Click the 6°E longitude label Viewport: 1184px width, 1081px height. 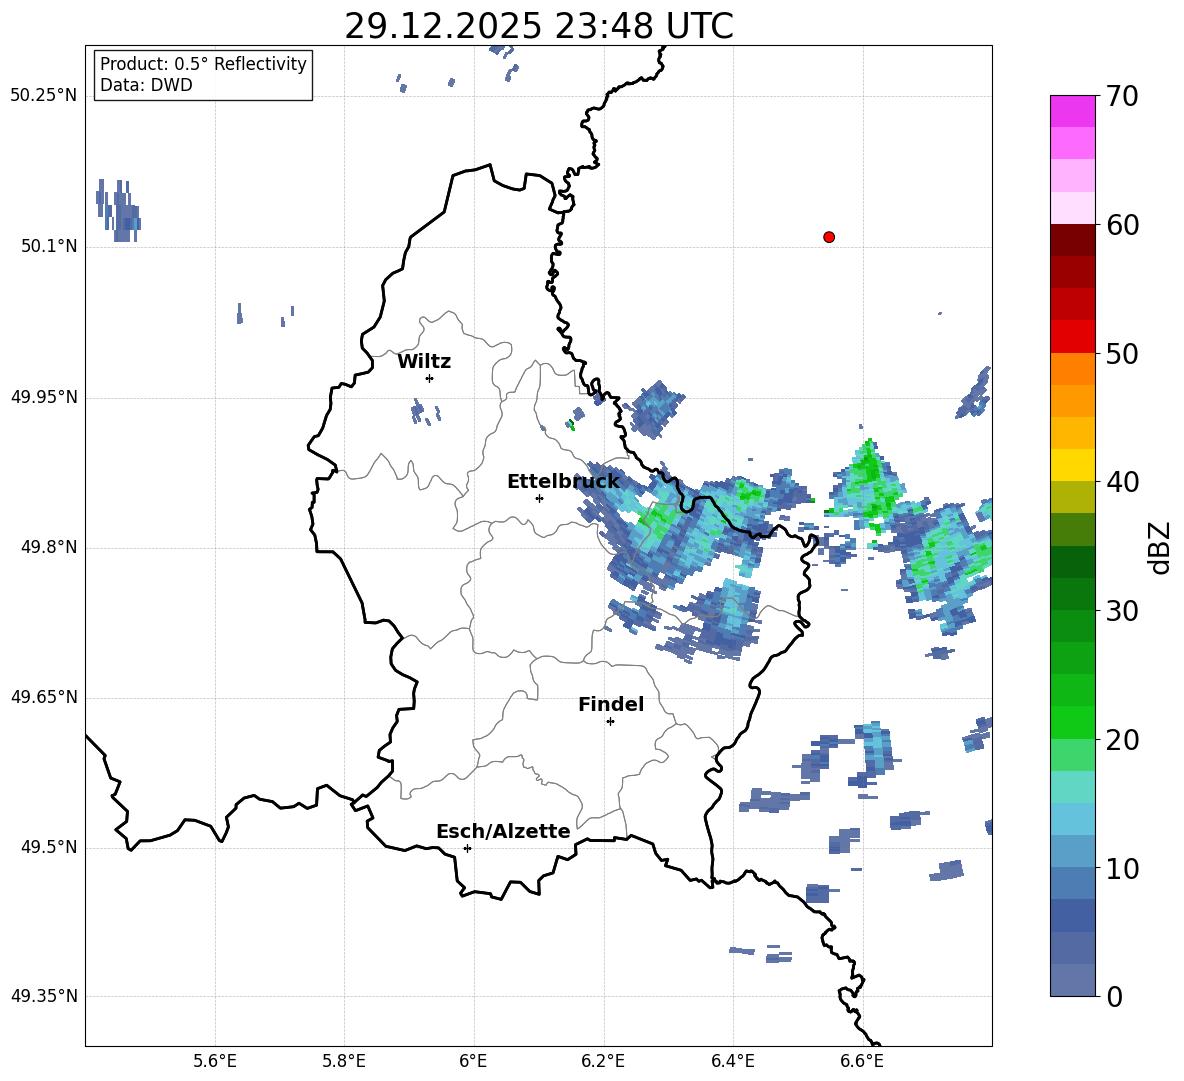point(473,1061)
